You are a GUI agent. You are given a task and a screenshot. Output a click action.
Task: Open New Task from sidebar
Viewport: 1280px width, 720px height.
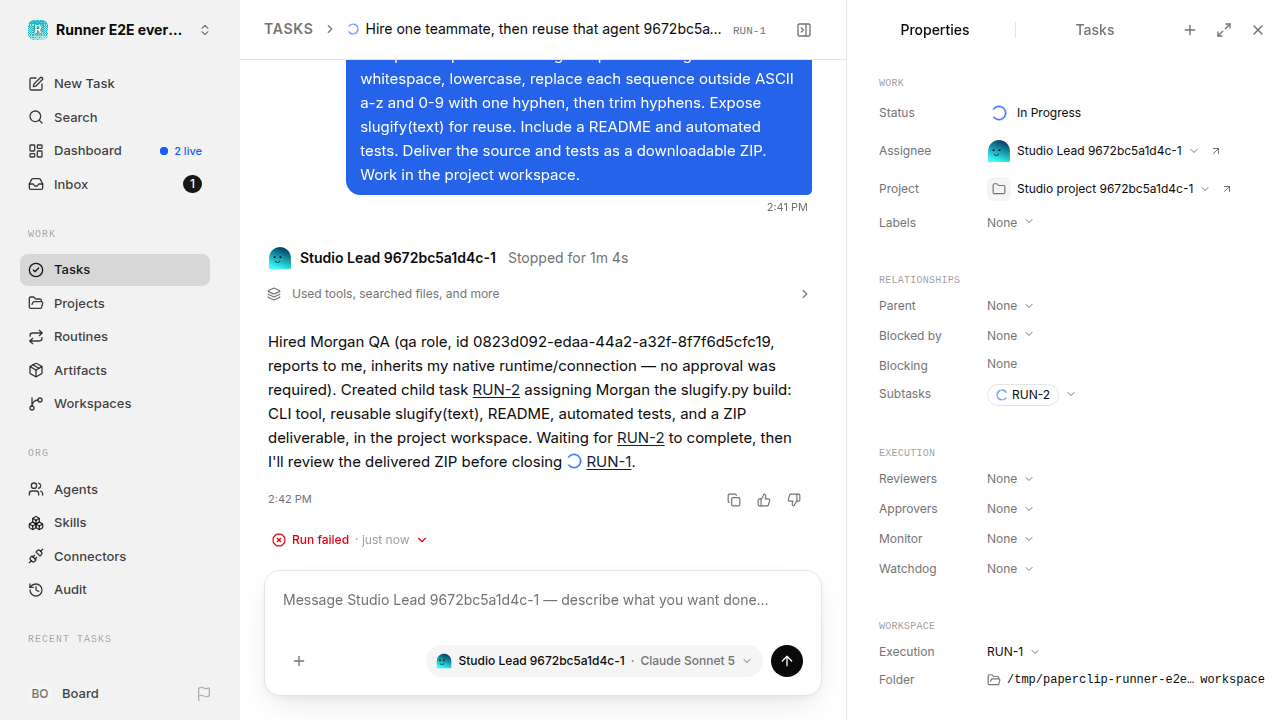tap(115, 84)
